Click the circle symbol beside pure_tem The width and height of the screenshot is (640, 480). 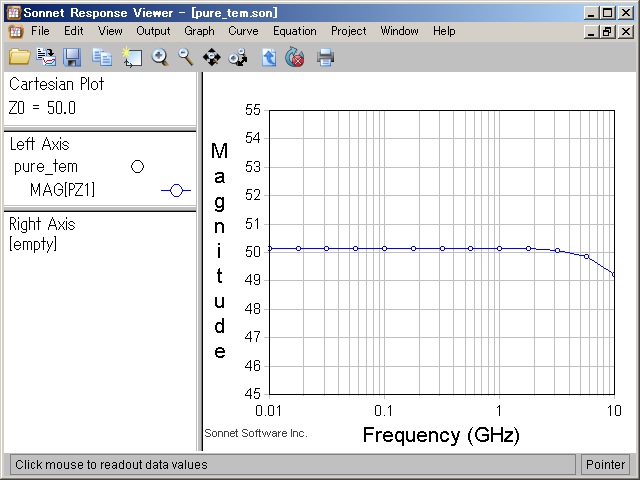click(138, 167)
